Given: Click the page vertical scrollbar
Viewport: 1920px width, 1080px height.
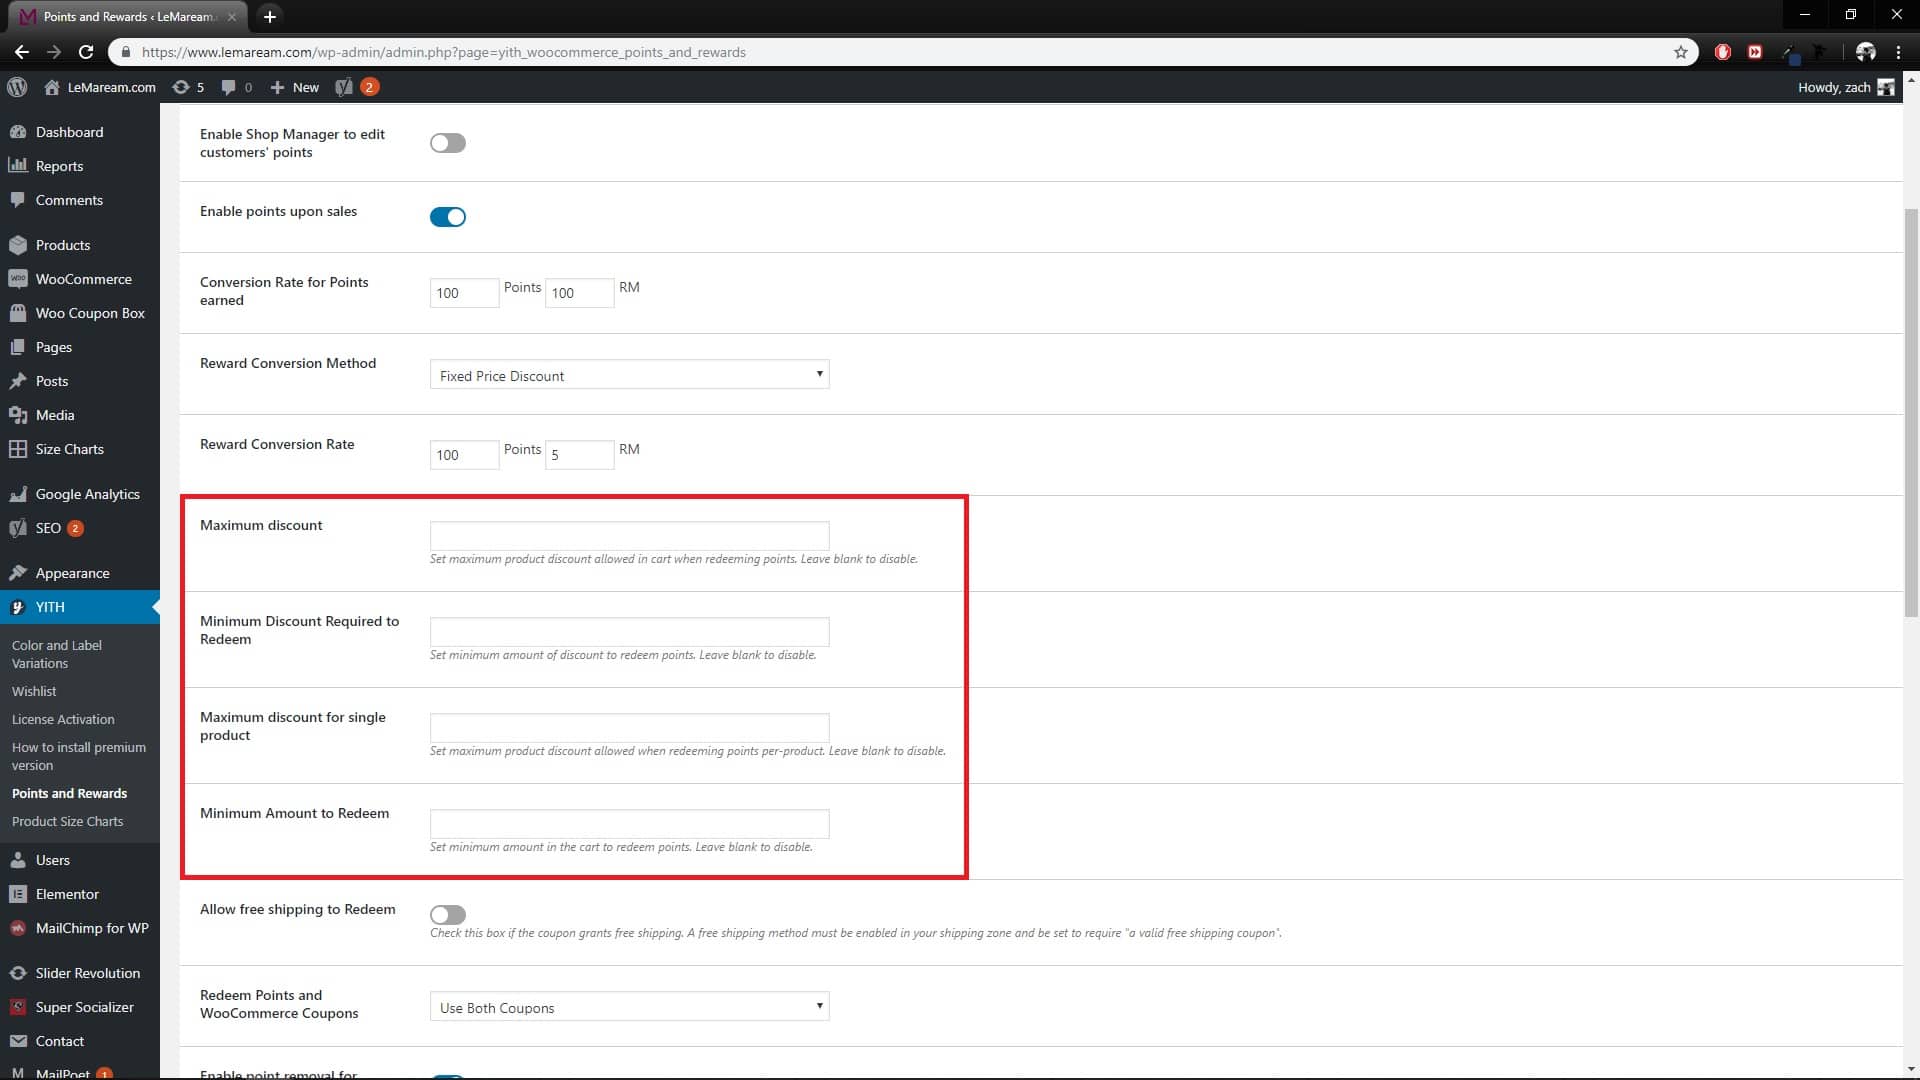Looking at the screenshot, I should [1911, 415].
